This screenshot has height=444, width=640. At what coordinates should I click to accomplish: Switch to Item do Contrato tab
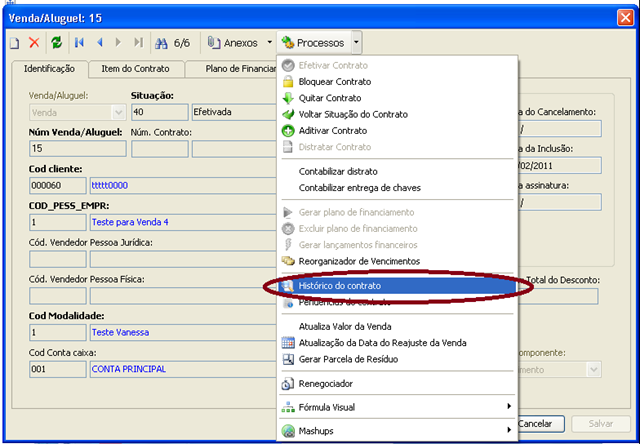tap(136, 69)
